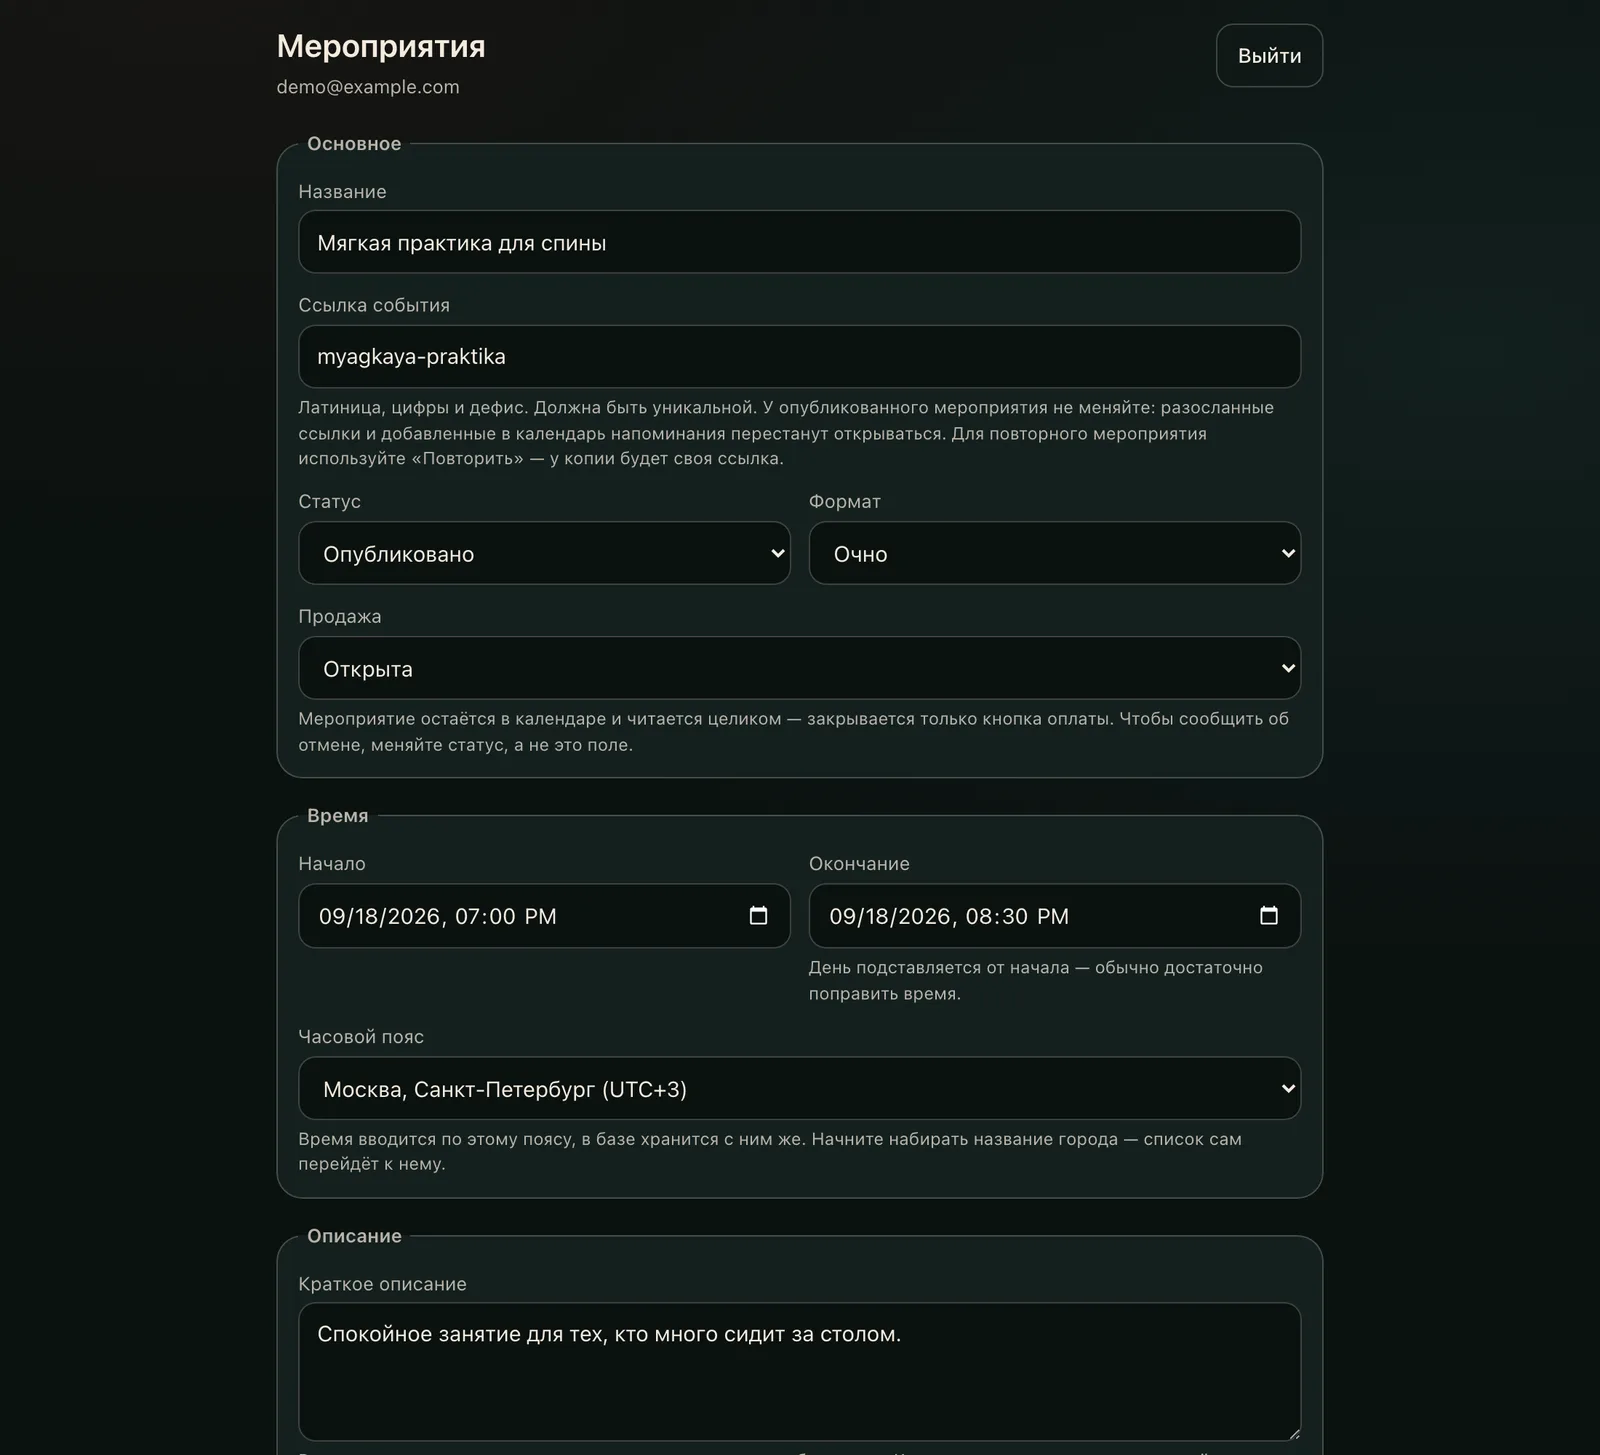The image size is (1600, 1455).
Task: Click the Мероприятия page heading
Action: pyautogui.click(x=381, y=46)
